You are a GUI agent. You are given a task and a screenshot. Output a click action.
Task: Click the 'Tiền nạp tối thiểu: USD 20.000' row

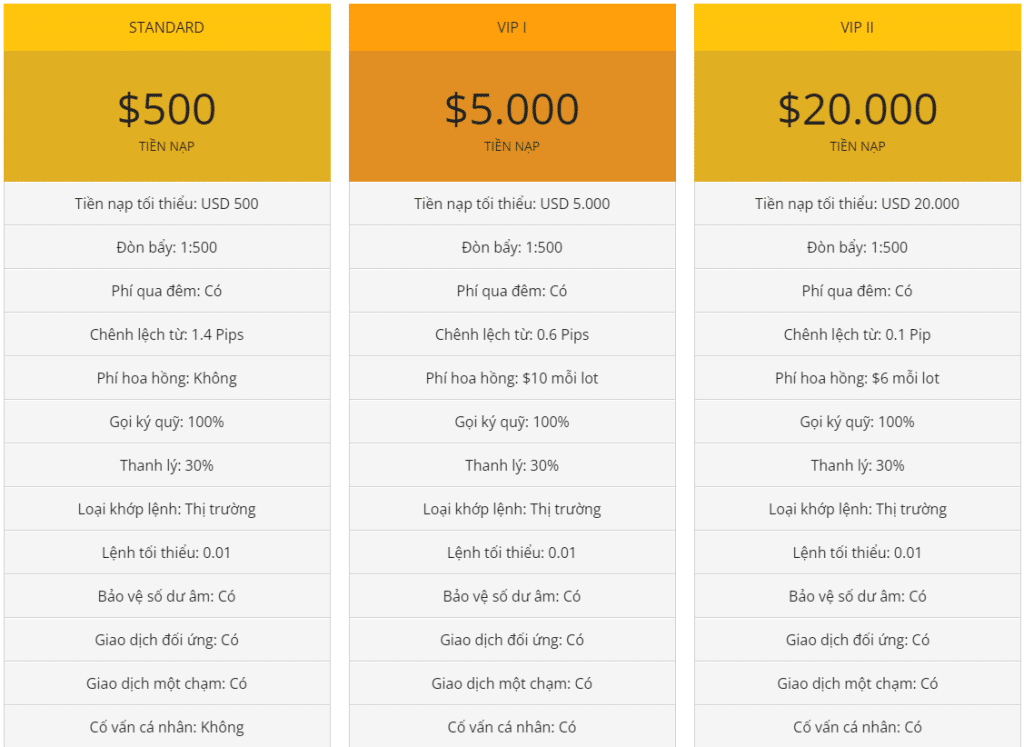pos(857,204)
